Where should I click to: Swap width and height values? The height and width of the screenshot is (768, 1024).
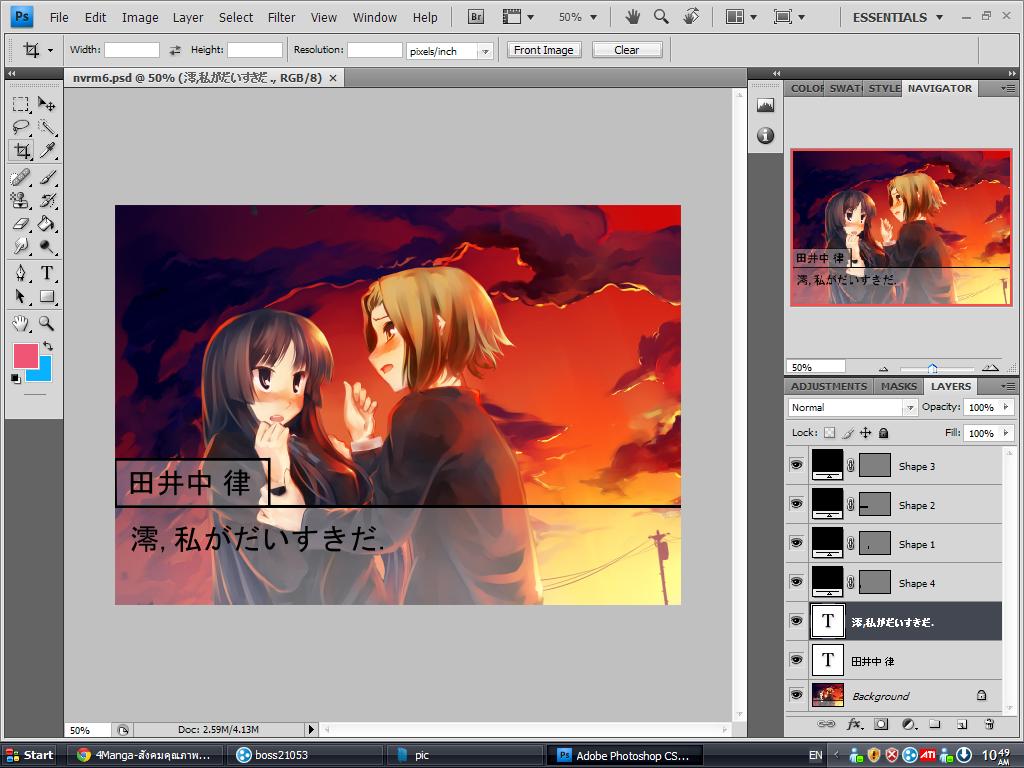click(x=174, y=50)
